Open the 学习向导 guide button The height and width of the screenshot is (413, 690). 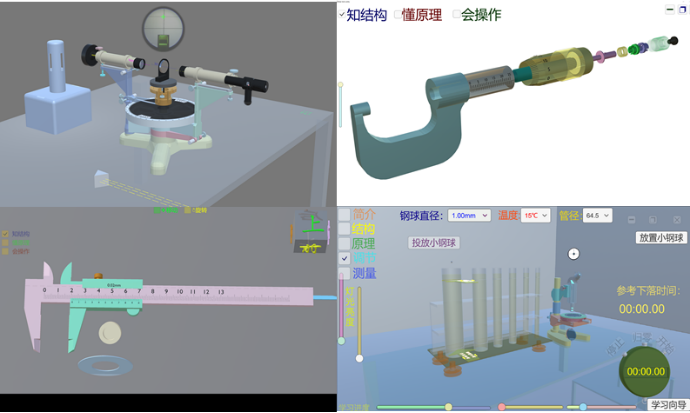tap(667, 404)
